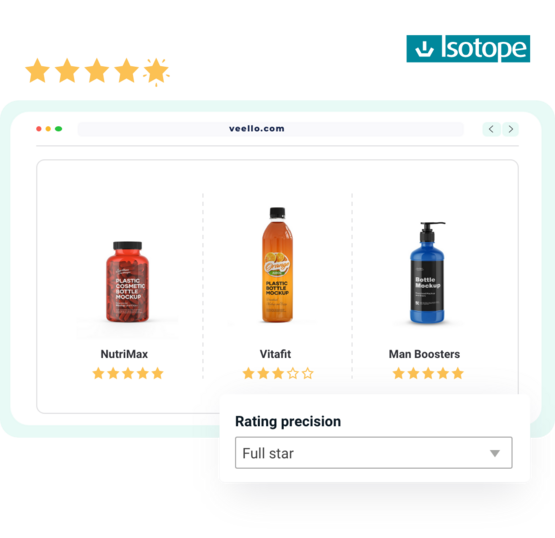This screenshot has height=538, width=555.
Task: Click the sparkling fifth star at top
Action: coord(156,72)
